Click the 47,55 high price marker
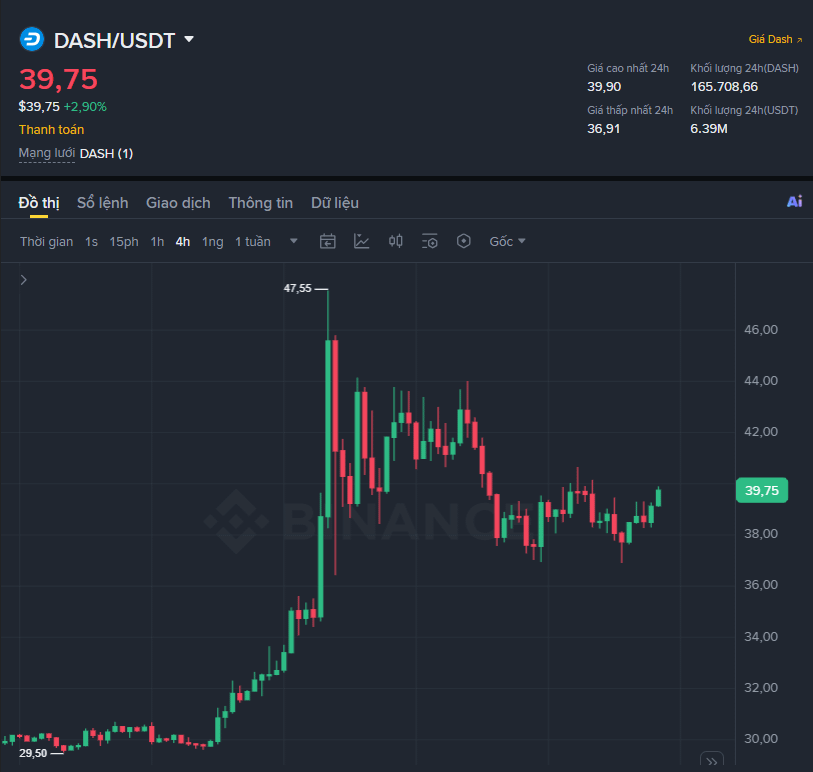 coord(298,288)
